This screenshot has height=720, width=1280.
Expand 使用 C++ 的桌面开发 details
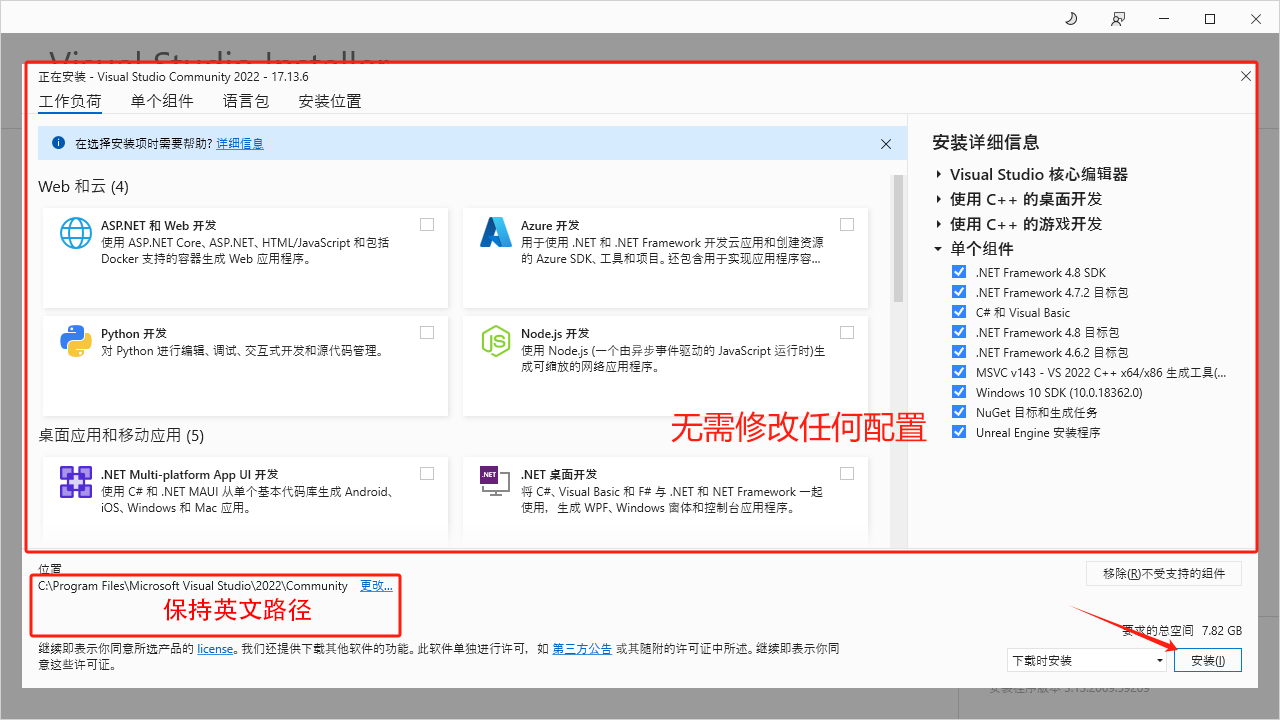[939, 200]
